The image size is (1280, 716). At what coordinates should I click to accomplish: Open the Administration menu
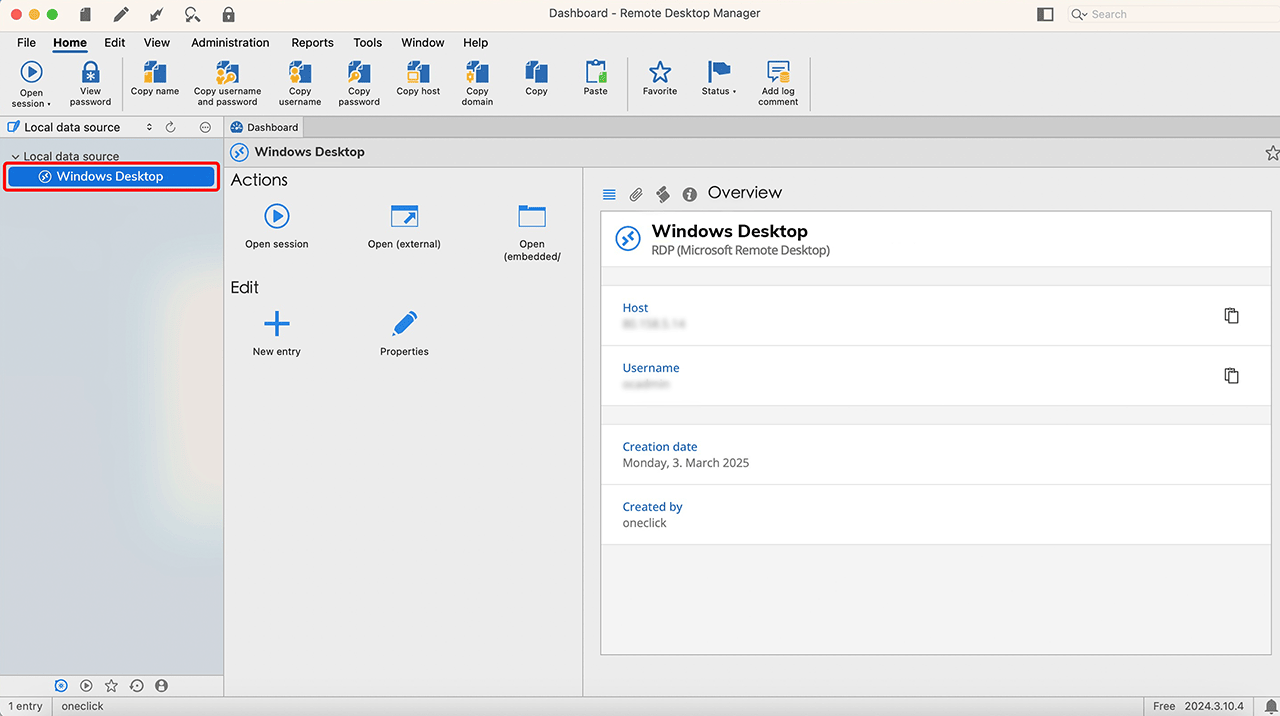coord(230,43)
